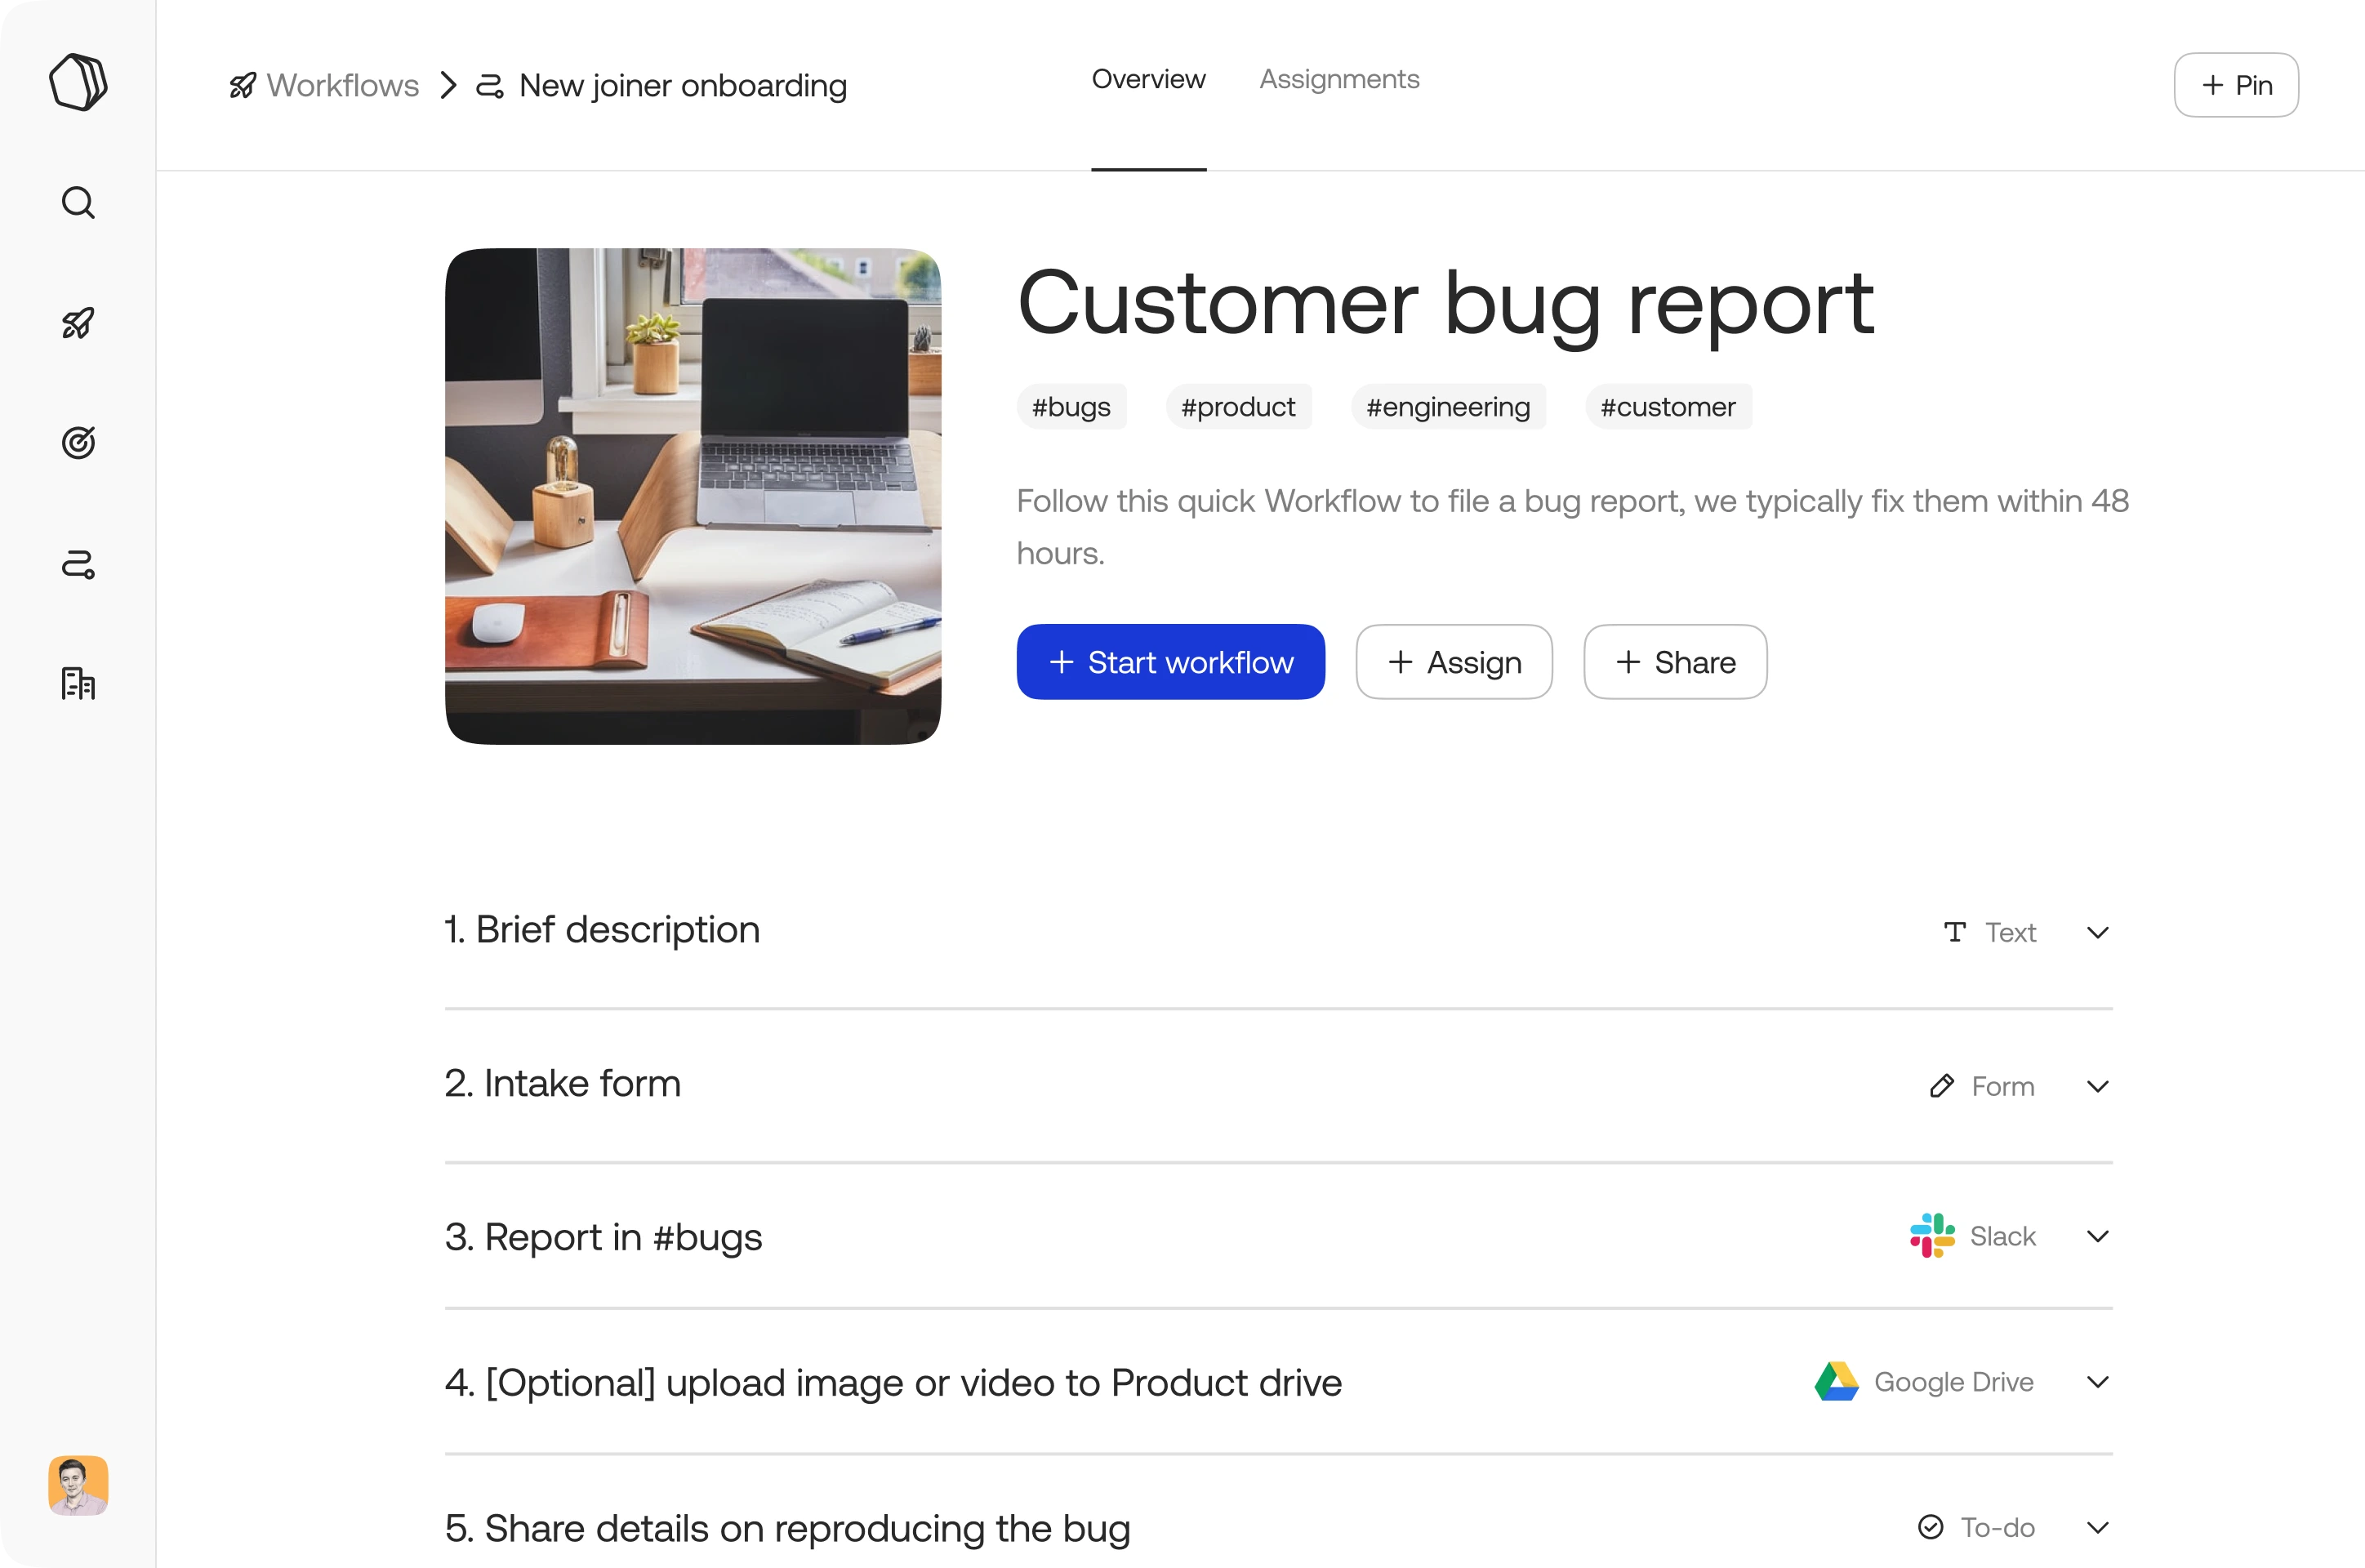
Task: Click the breadcrumb chevron separator
Action: tap(449, 86)
